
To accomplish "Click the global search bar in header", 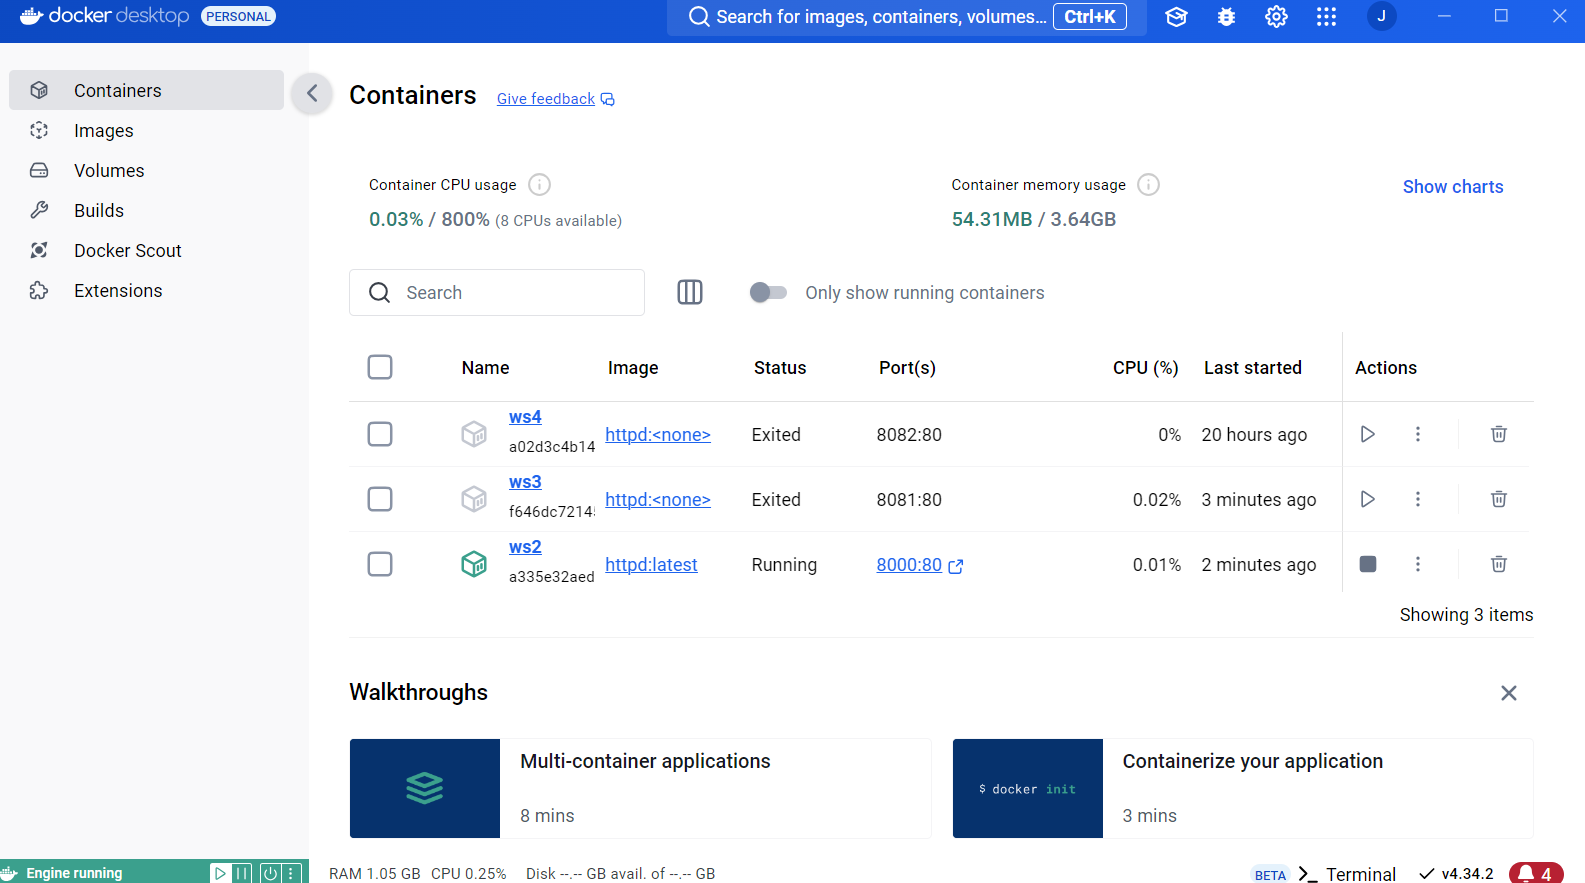I will 906,17.
